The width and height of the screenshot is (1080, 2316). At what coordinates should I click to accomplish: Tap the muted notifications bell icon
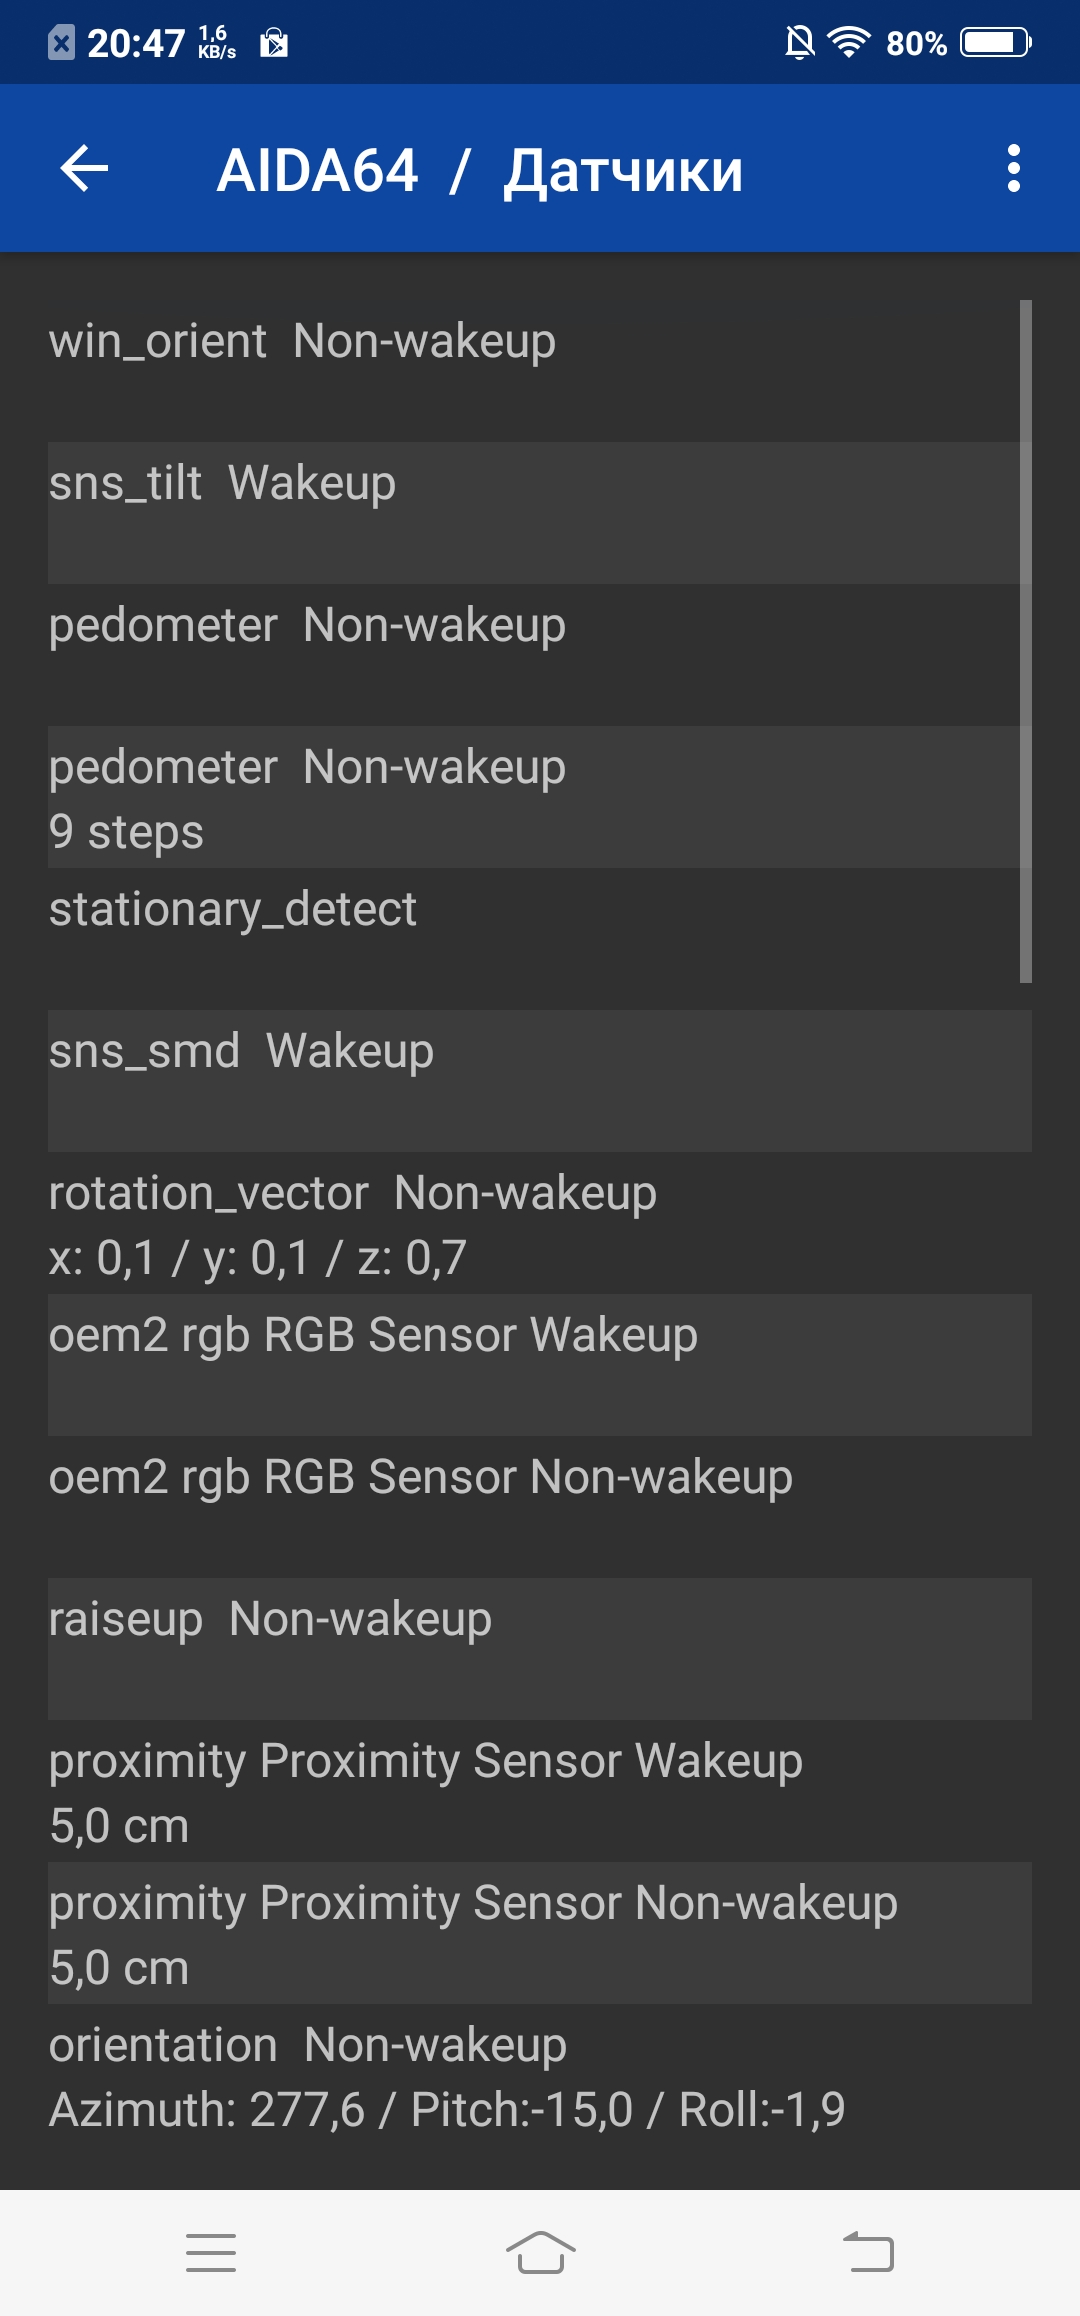(x=799, y=42)
